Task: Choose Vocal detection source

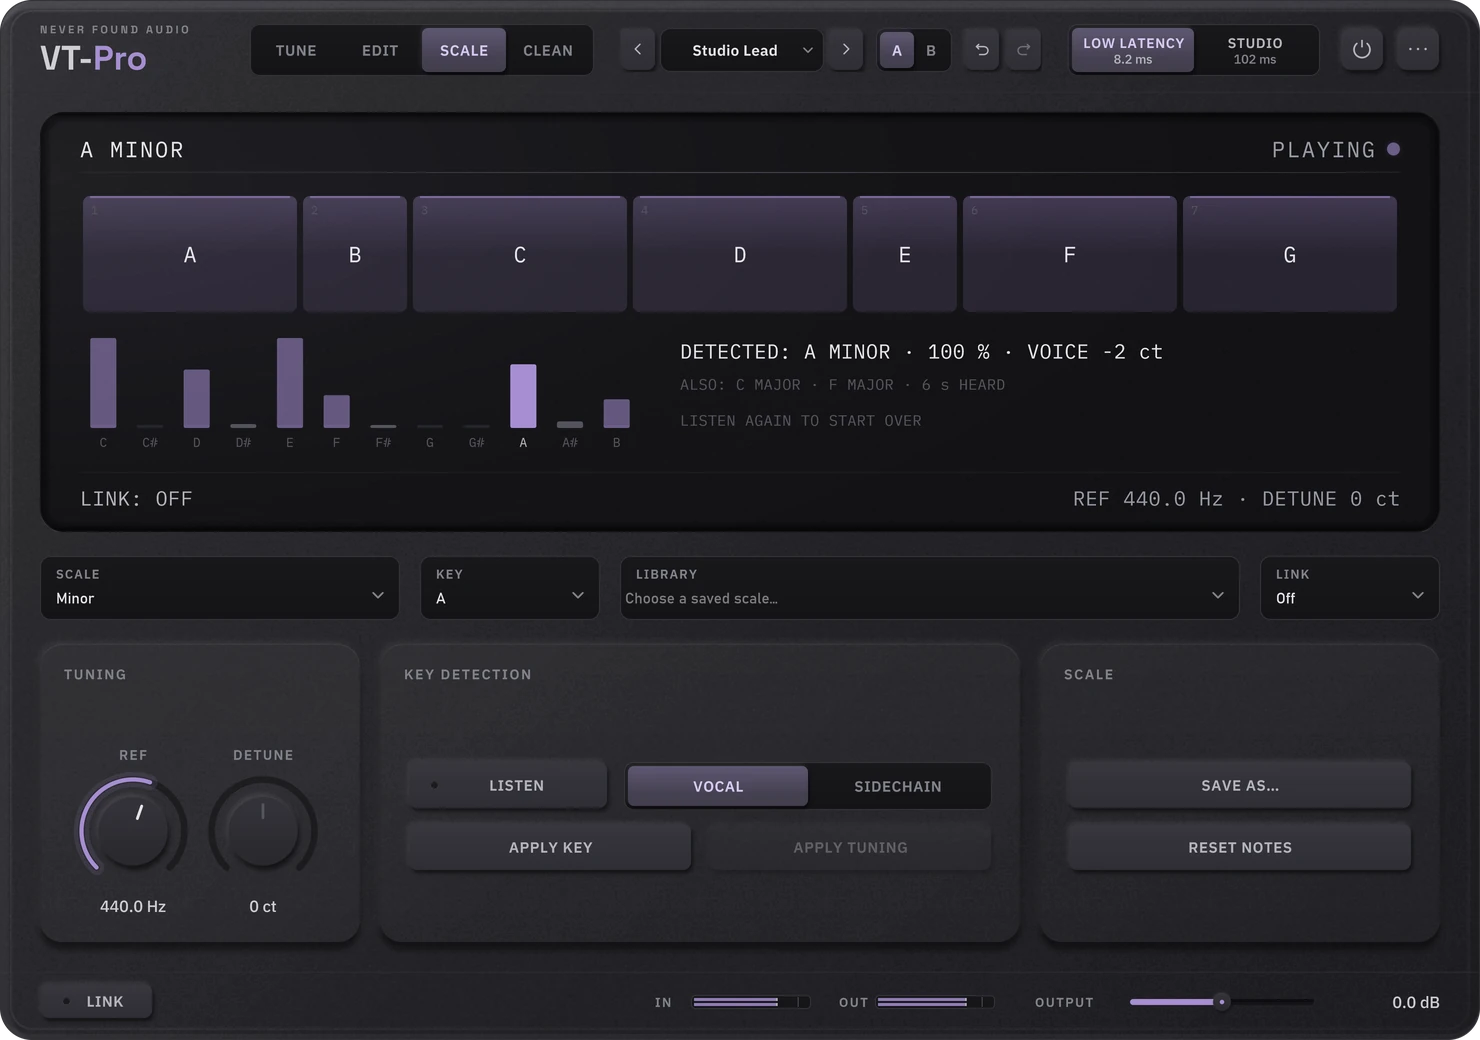Action: tap(718, 786)
